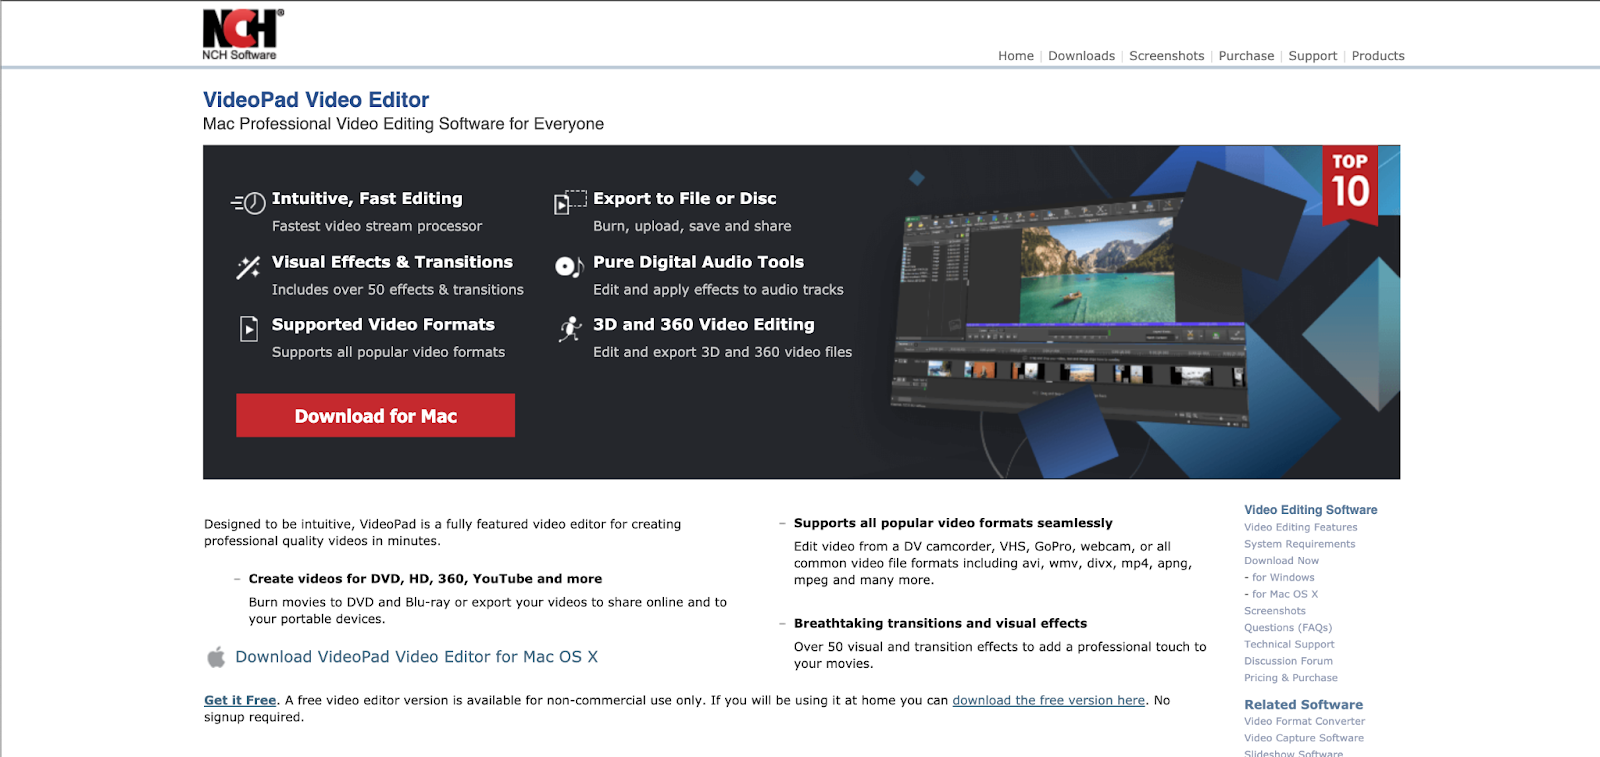Viewport: 1600px width, 757px height.
Task: Click 3D and 360 Video Editing title
Action: click(x=703, y=325)
